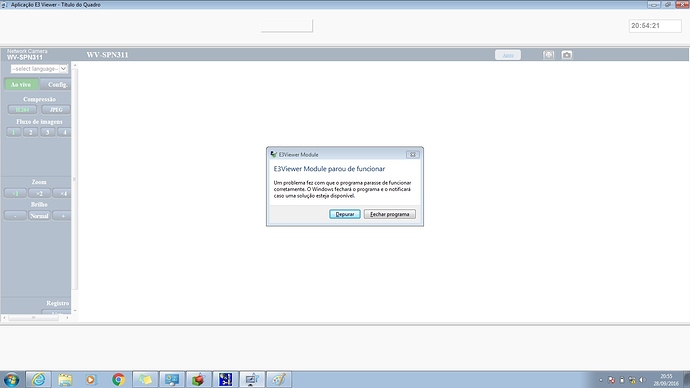The height and width of the screenshot is (388, 690).
Task: Show hidden system tray icons arrow
Action: 601,380
